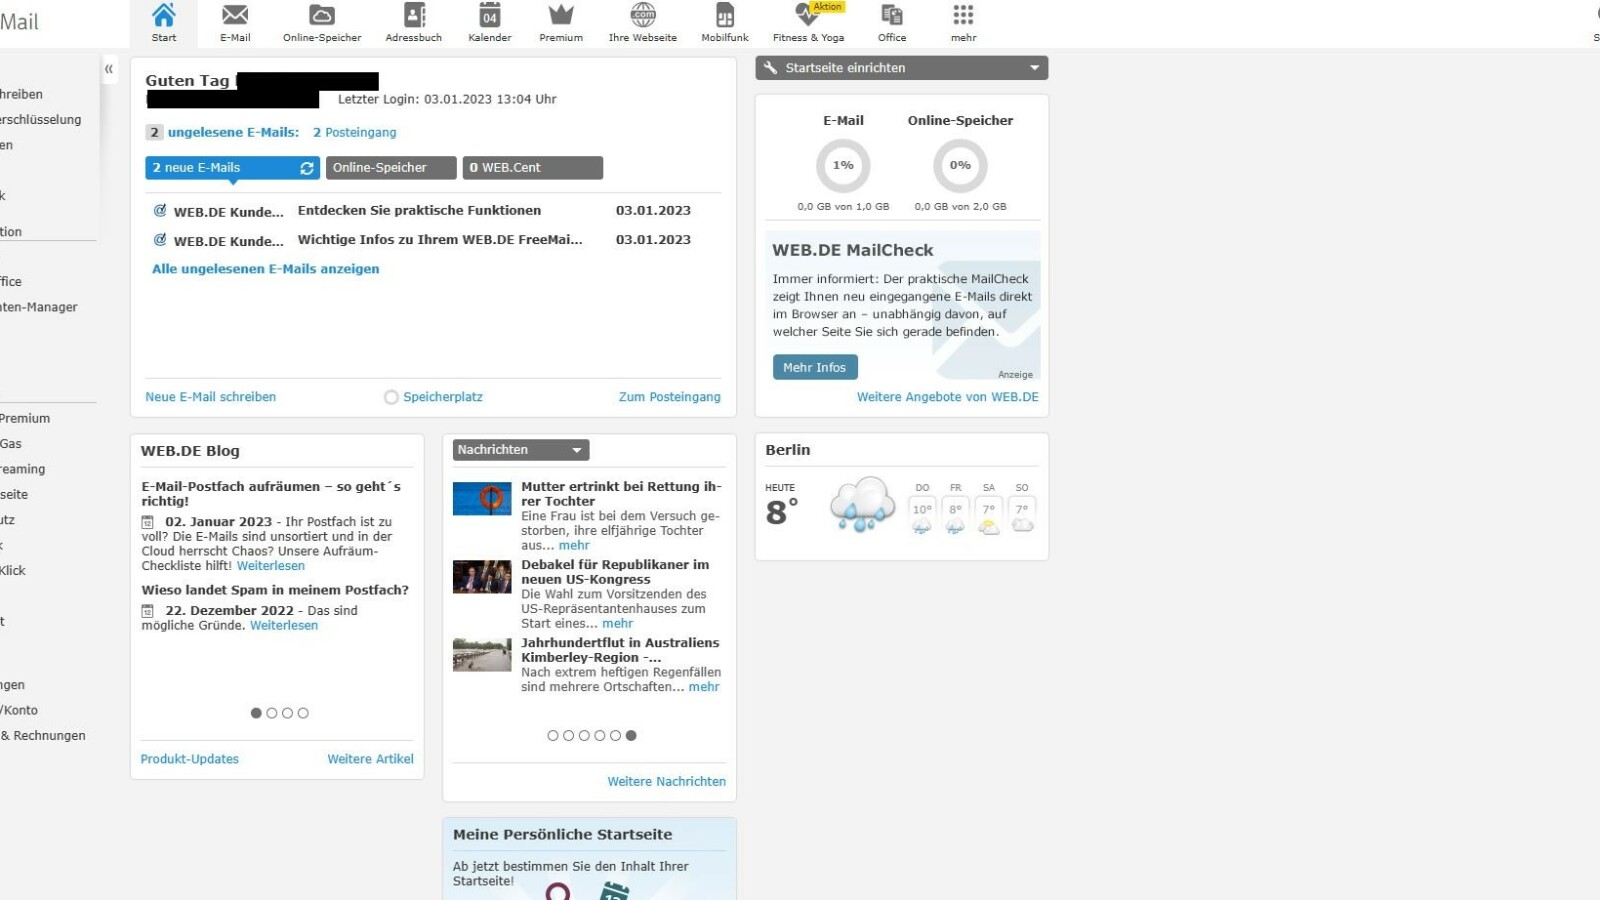Click the 'Mehr Infos' button in MailCheck
The height and width of the screenshot is (900, 1600).
click(x=814, y=367)
